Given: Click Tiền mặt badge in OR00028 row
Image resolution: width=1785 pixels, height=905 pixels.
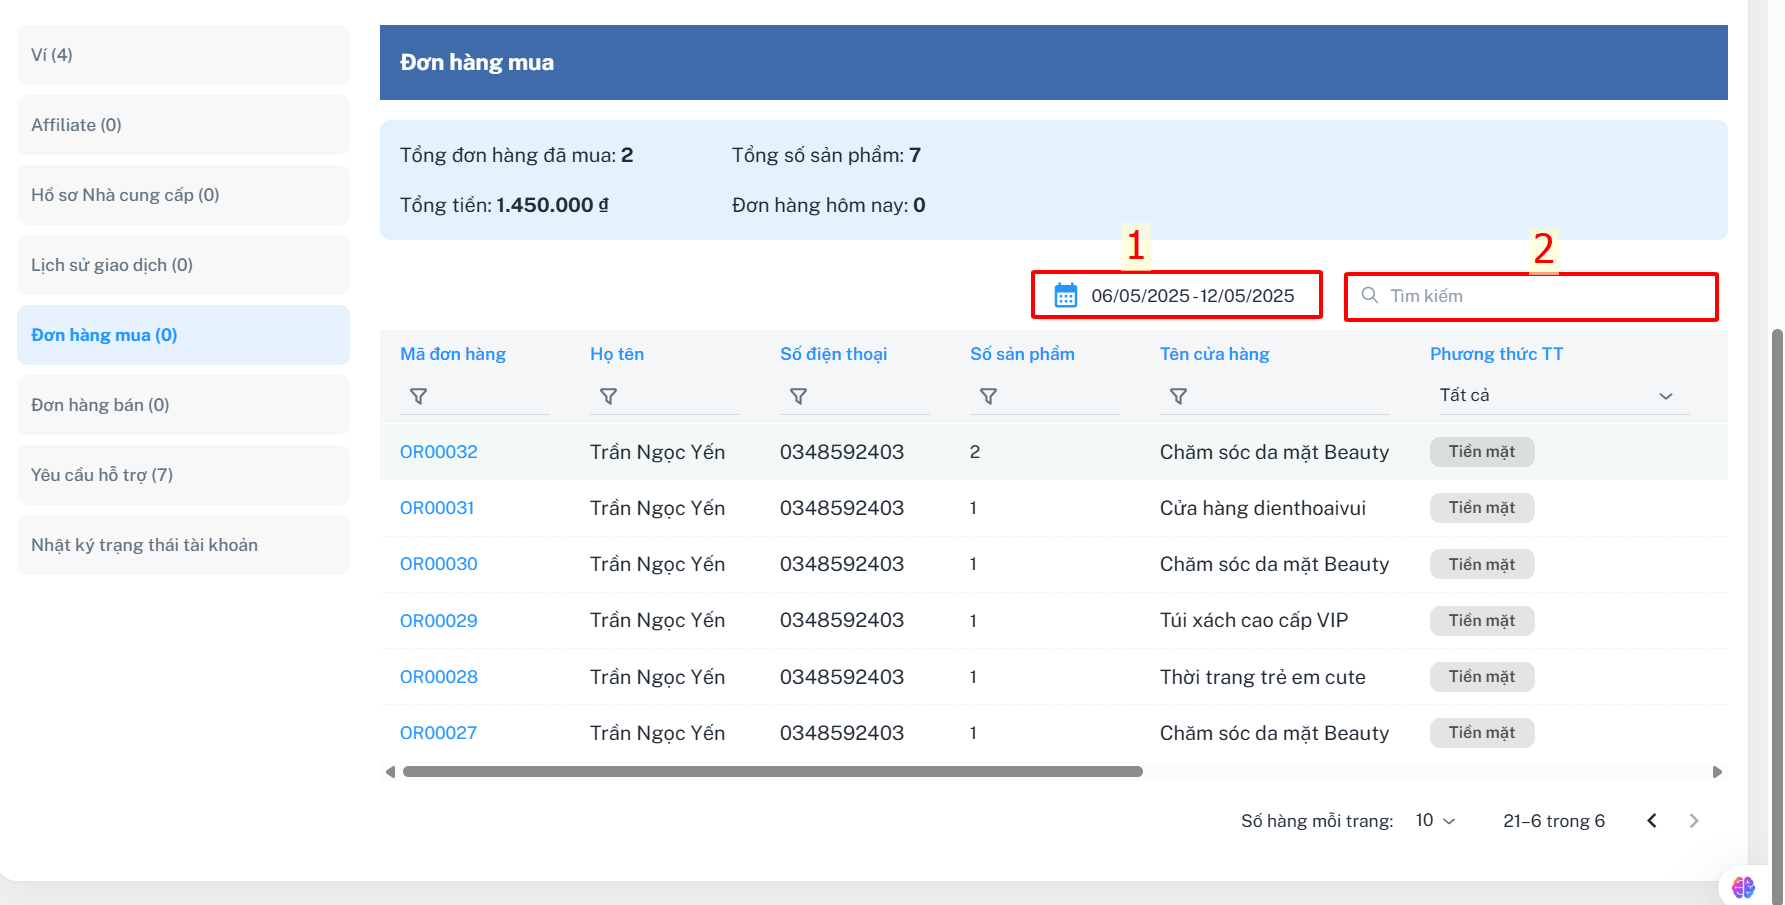Looking at the screenshot, I should click(x=1482, y=677).
